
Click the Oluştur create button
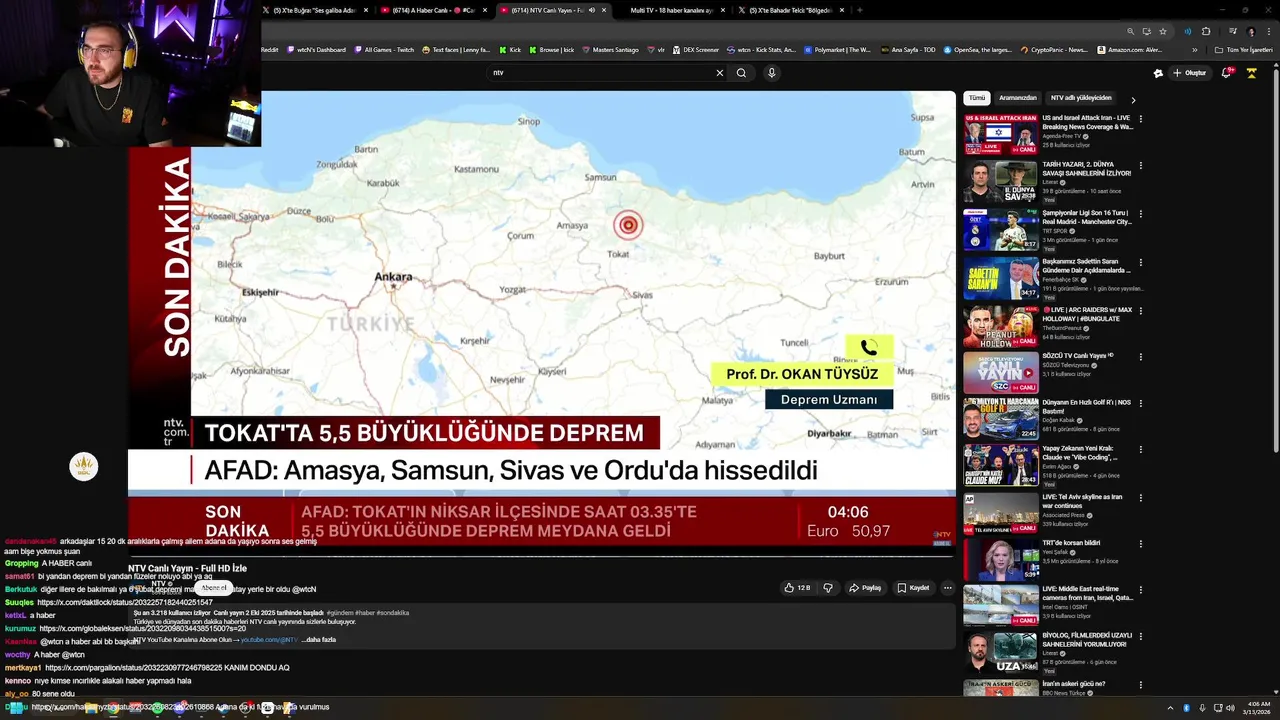pos(1189,73)
